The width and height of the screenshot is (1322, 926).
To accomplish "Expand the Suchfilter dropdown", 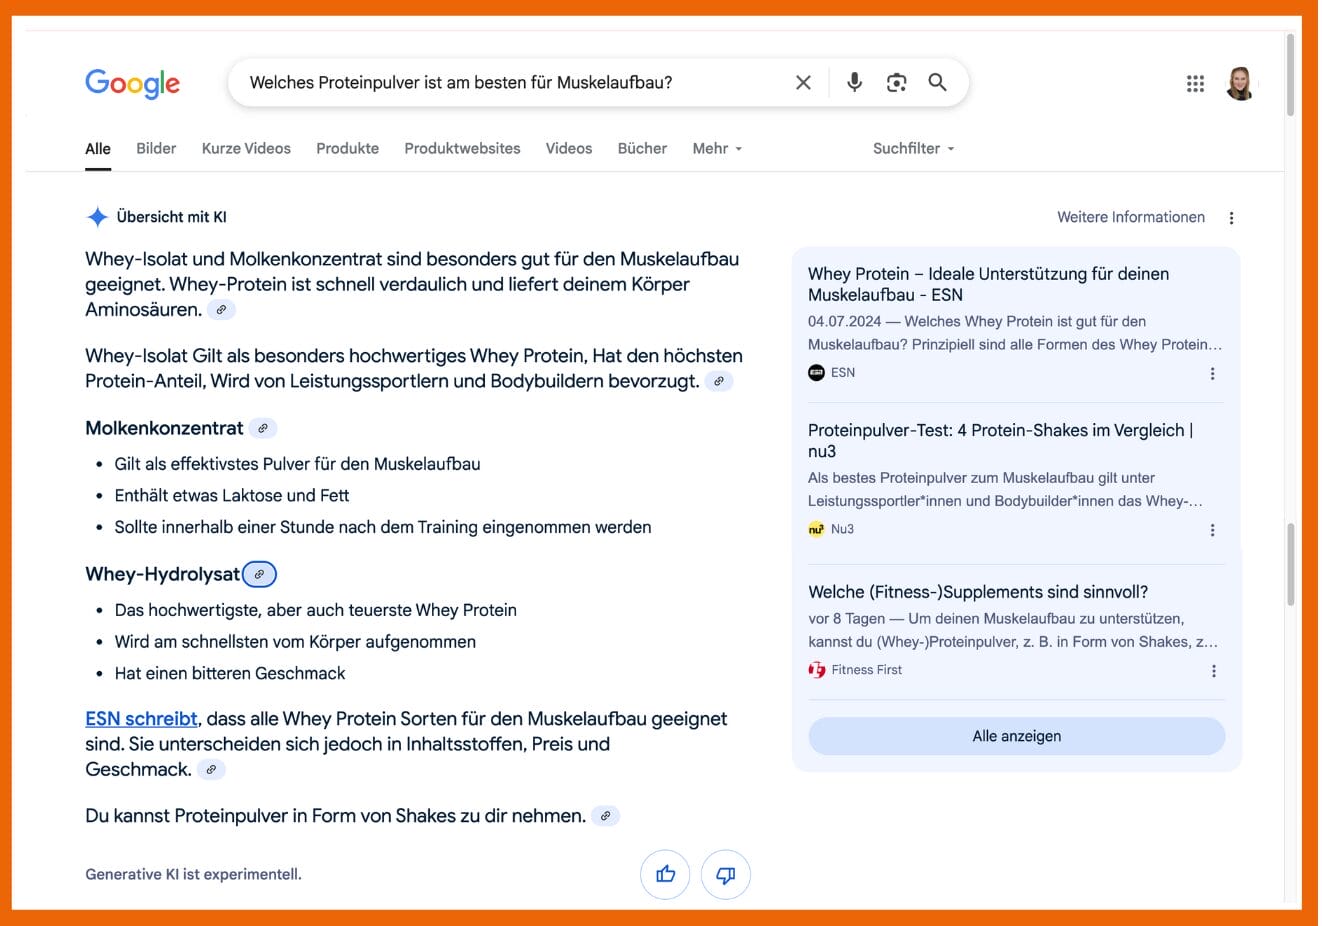I will coord(912,148).
